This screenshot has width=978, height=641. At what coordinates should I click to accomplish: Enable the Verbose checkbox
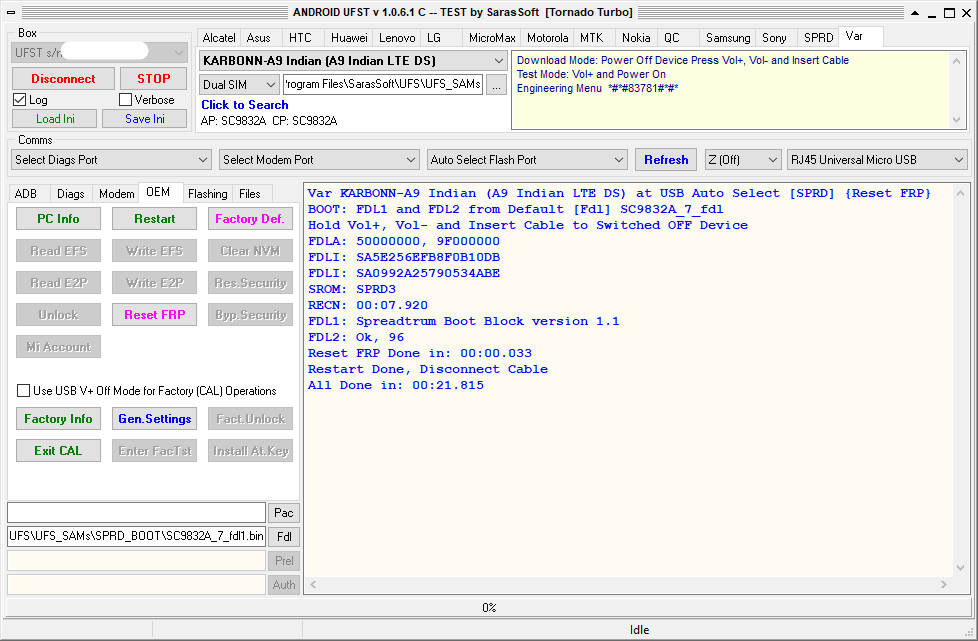click(x=125, y=100)
